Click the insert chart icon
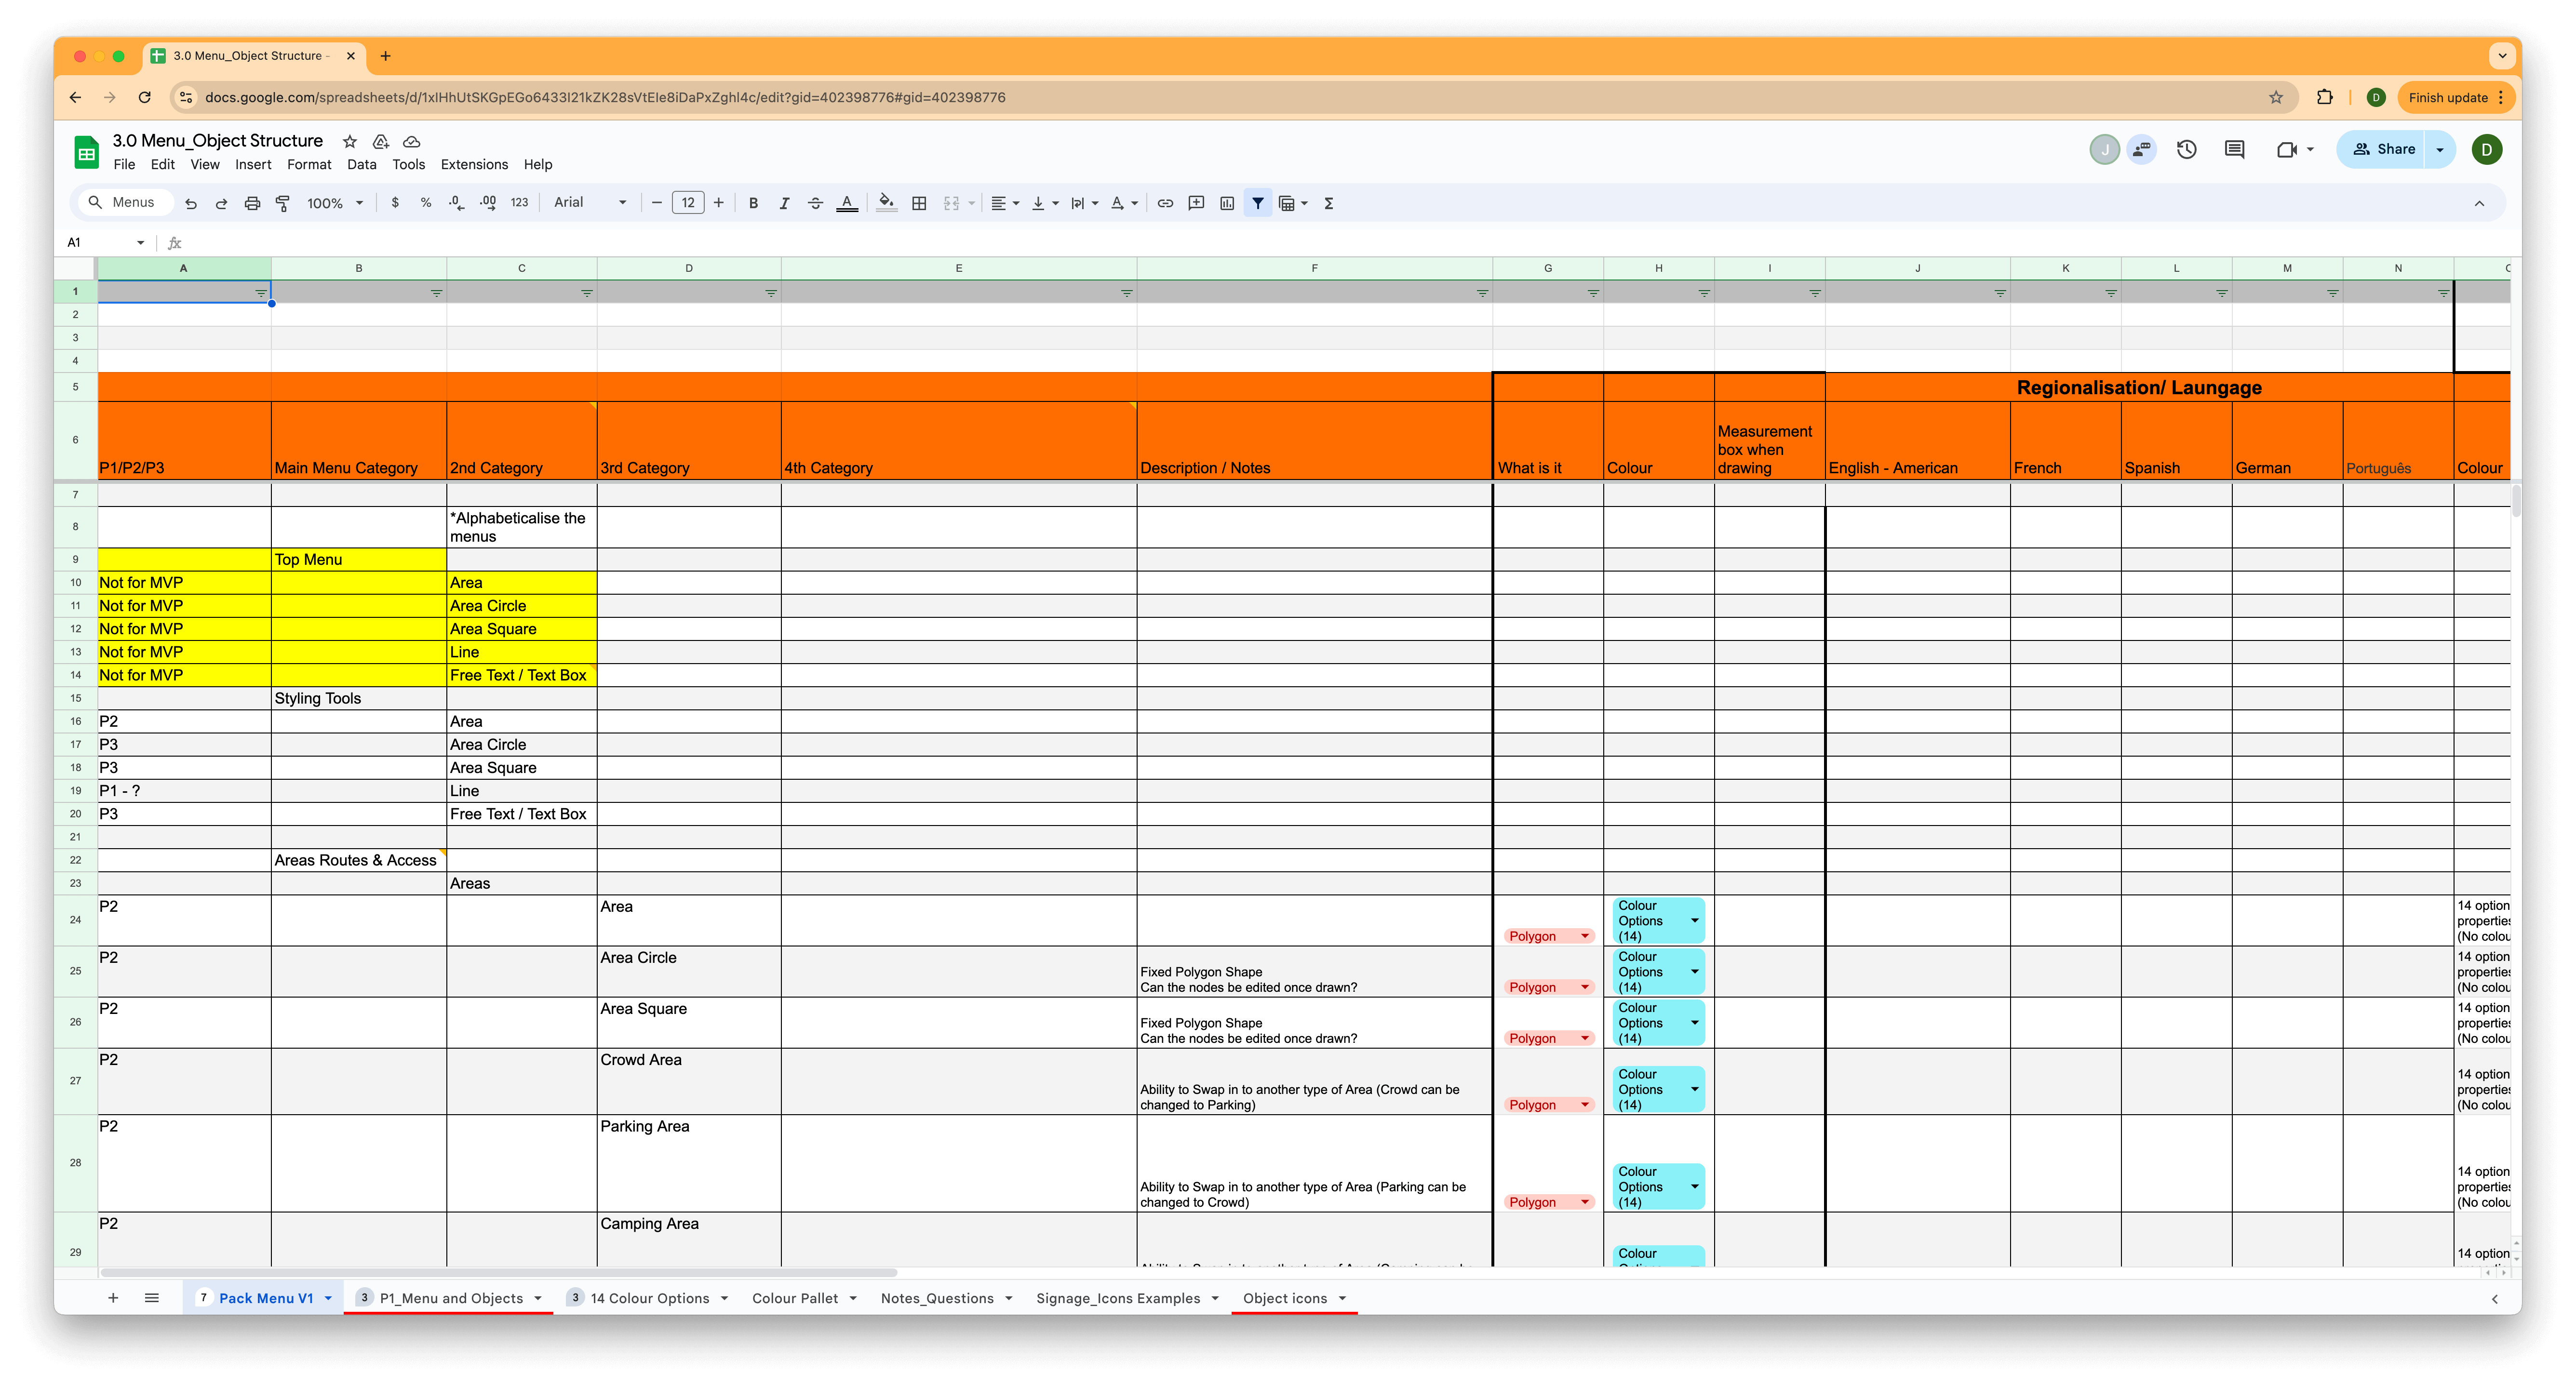Screen dimensions: 2576x1386 point(1227,203)
